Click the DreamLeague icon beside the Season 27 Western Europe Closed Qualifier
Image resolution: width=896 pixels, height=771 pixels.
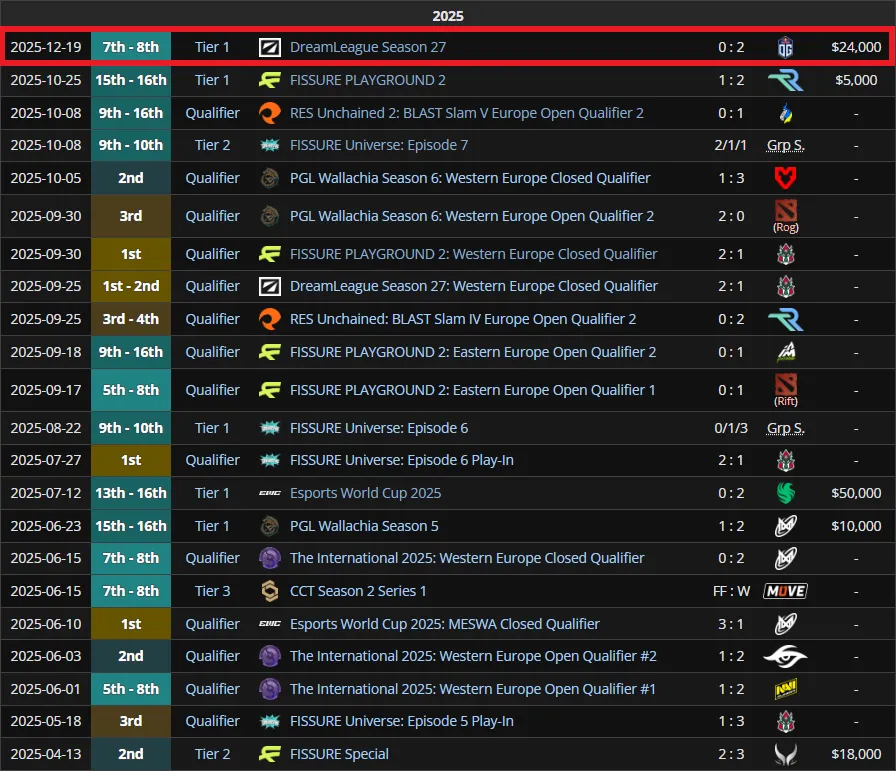pyautogui.click(x=270, y=286)
